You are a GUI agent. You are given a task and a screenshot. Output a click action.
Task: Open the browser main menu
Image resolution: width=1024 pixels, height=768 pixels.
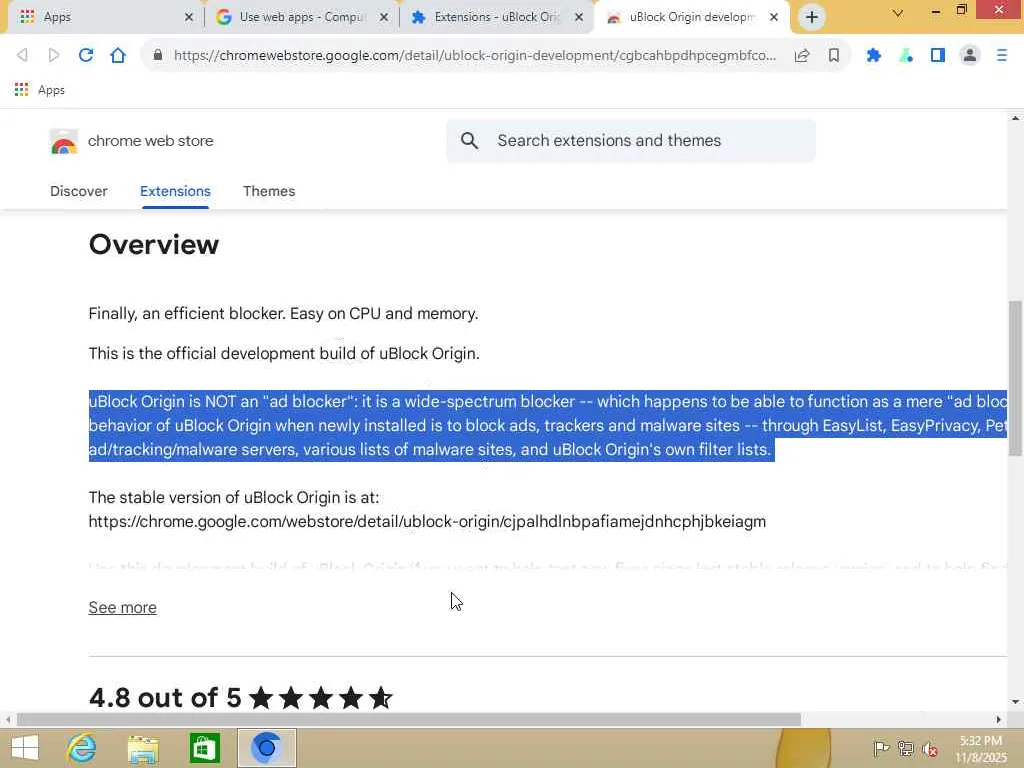click(x=1002, y=56)
